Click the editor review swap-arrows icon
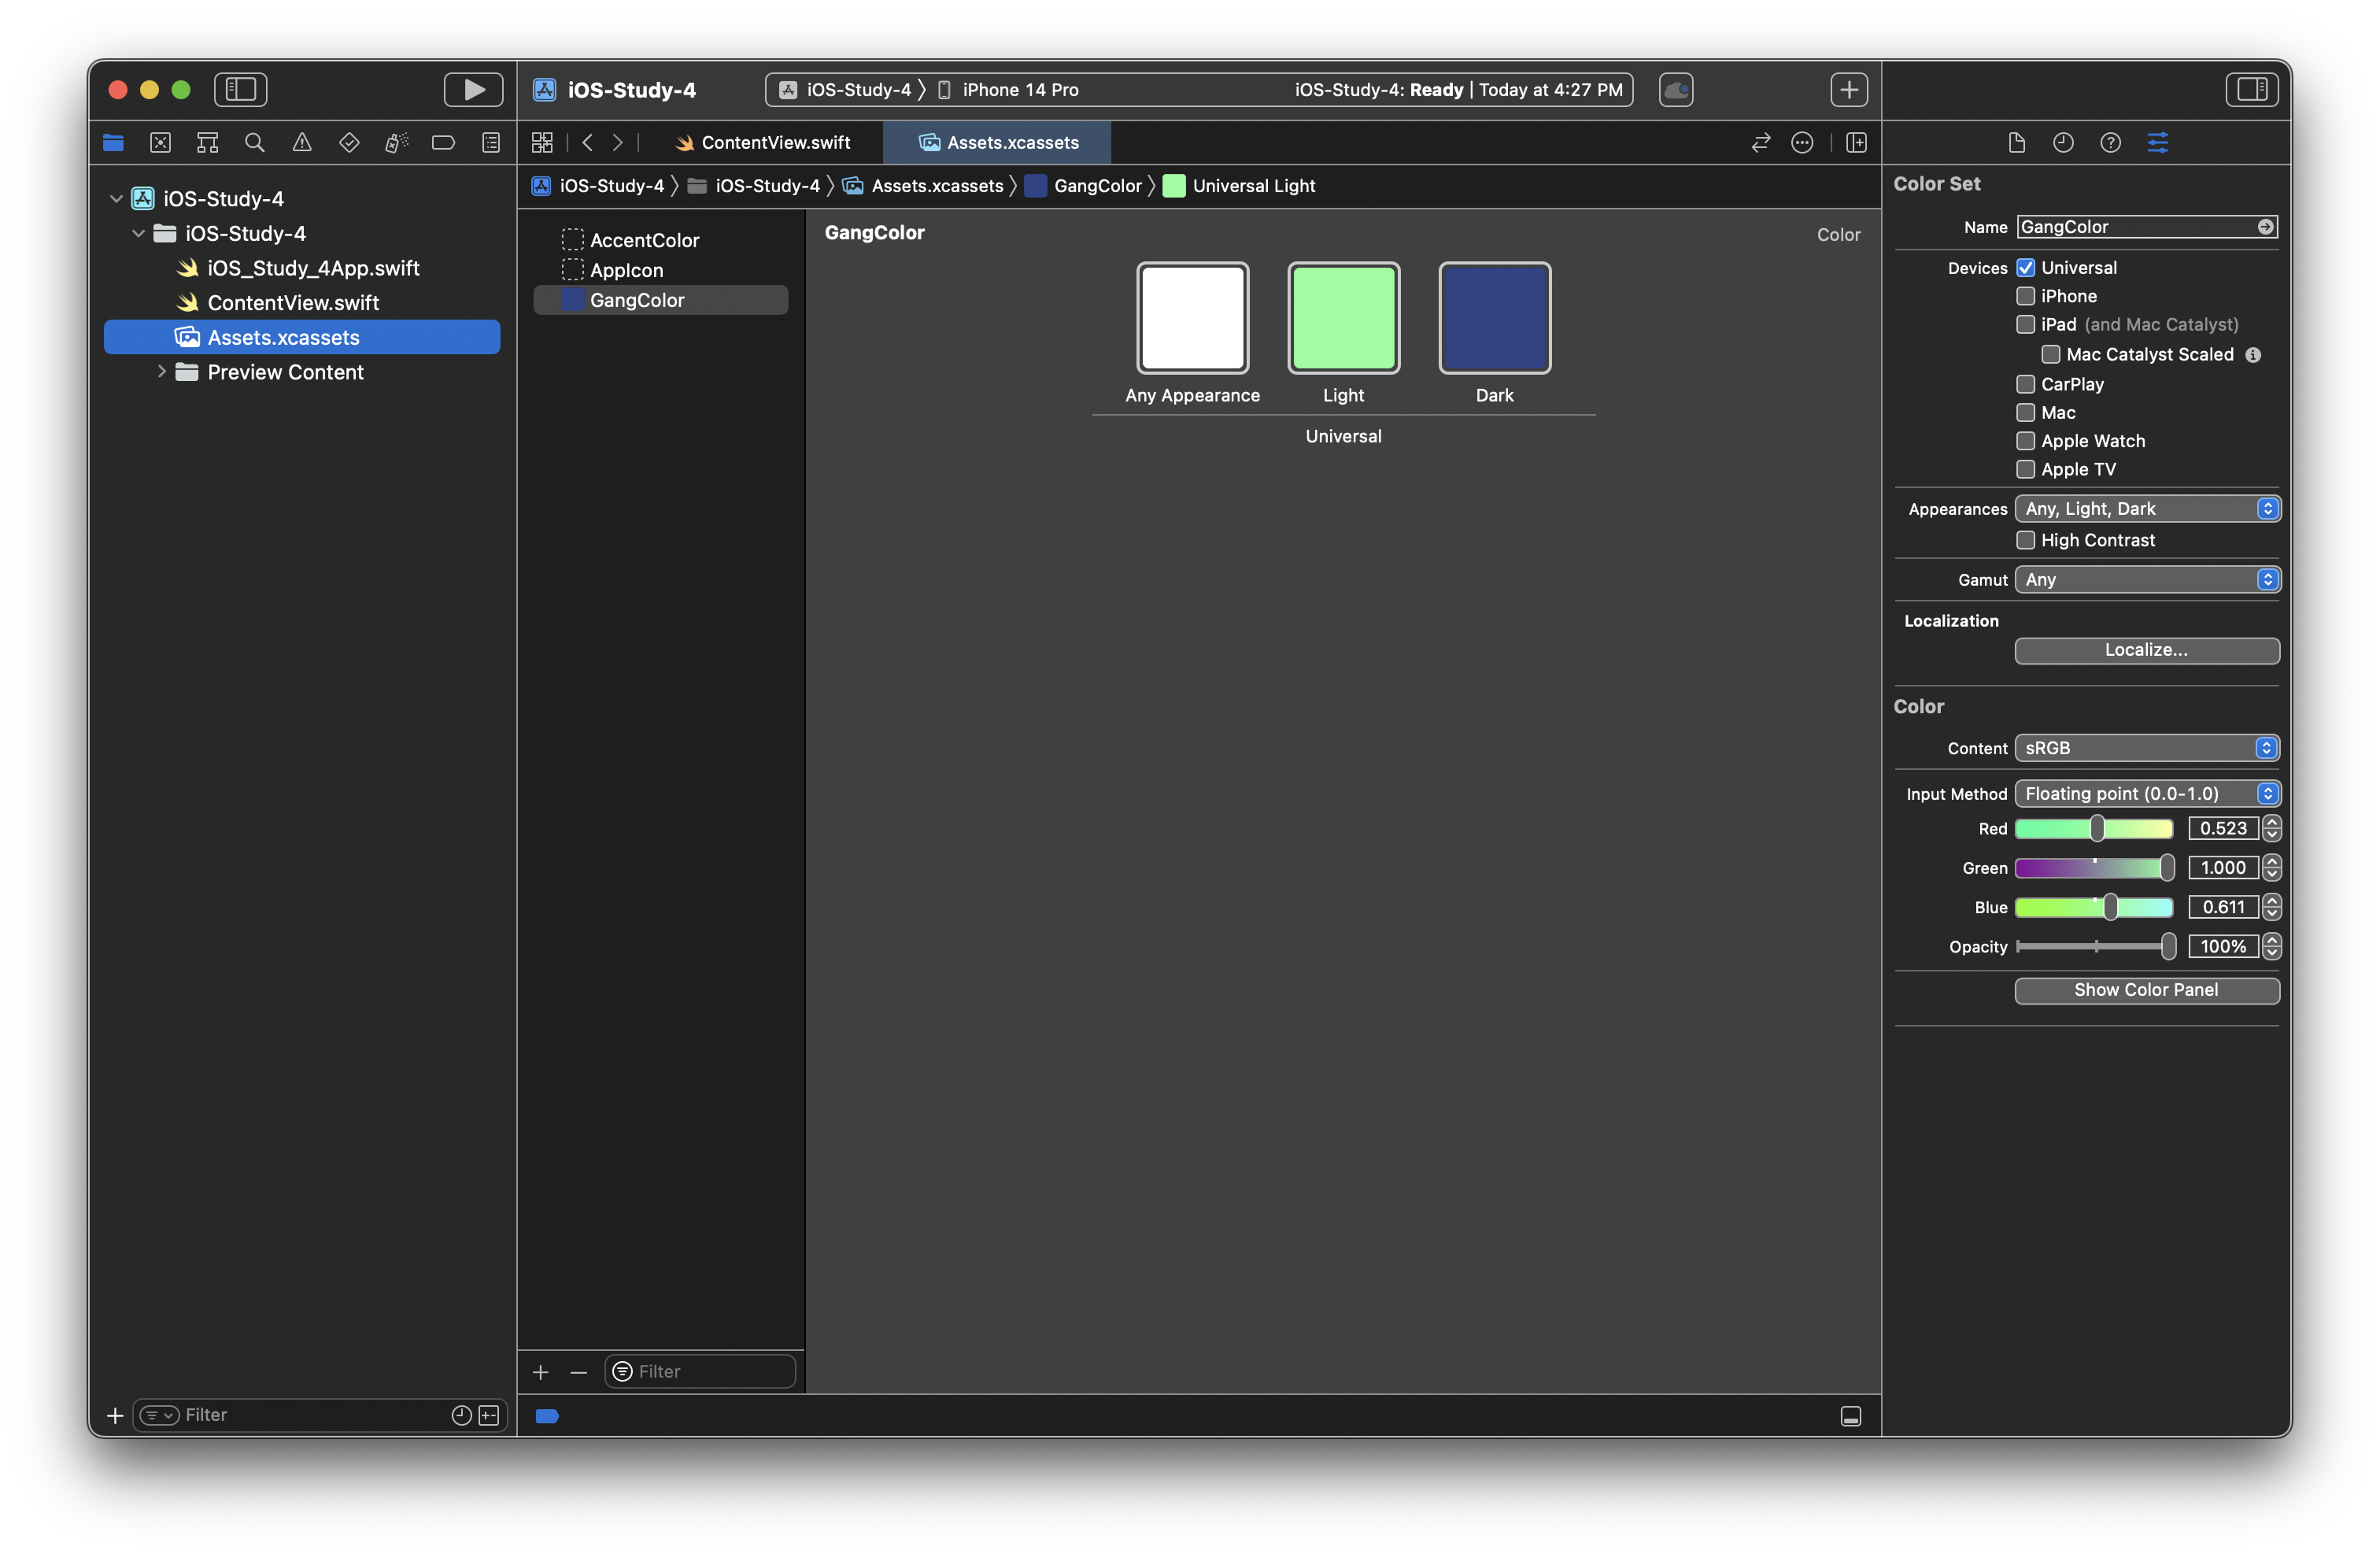 pyautogui.click(x=1761, y=143)
